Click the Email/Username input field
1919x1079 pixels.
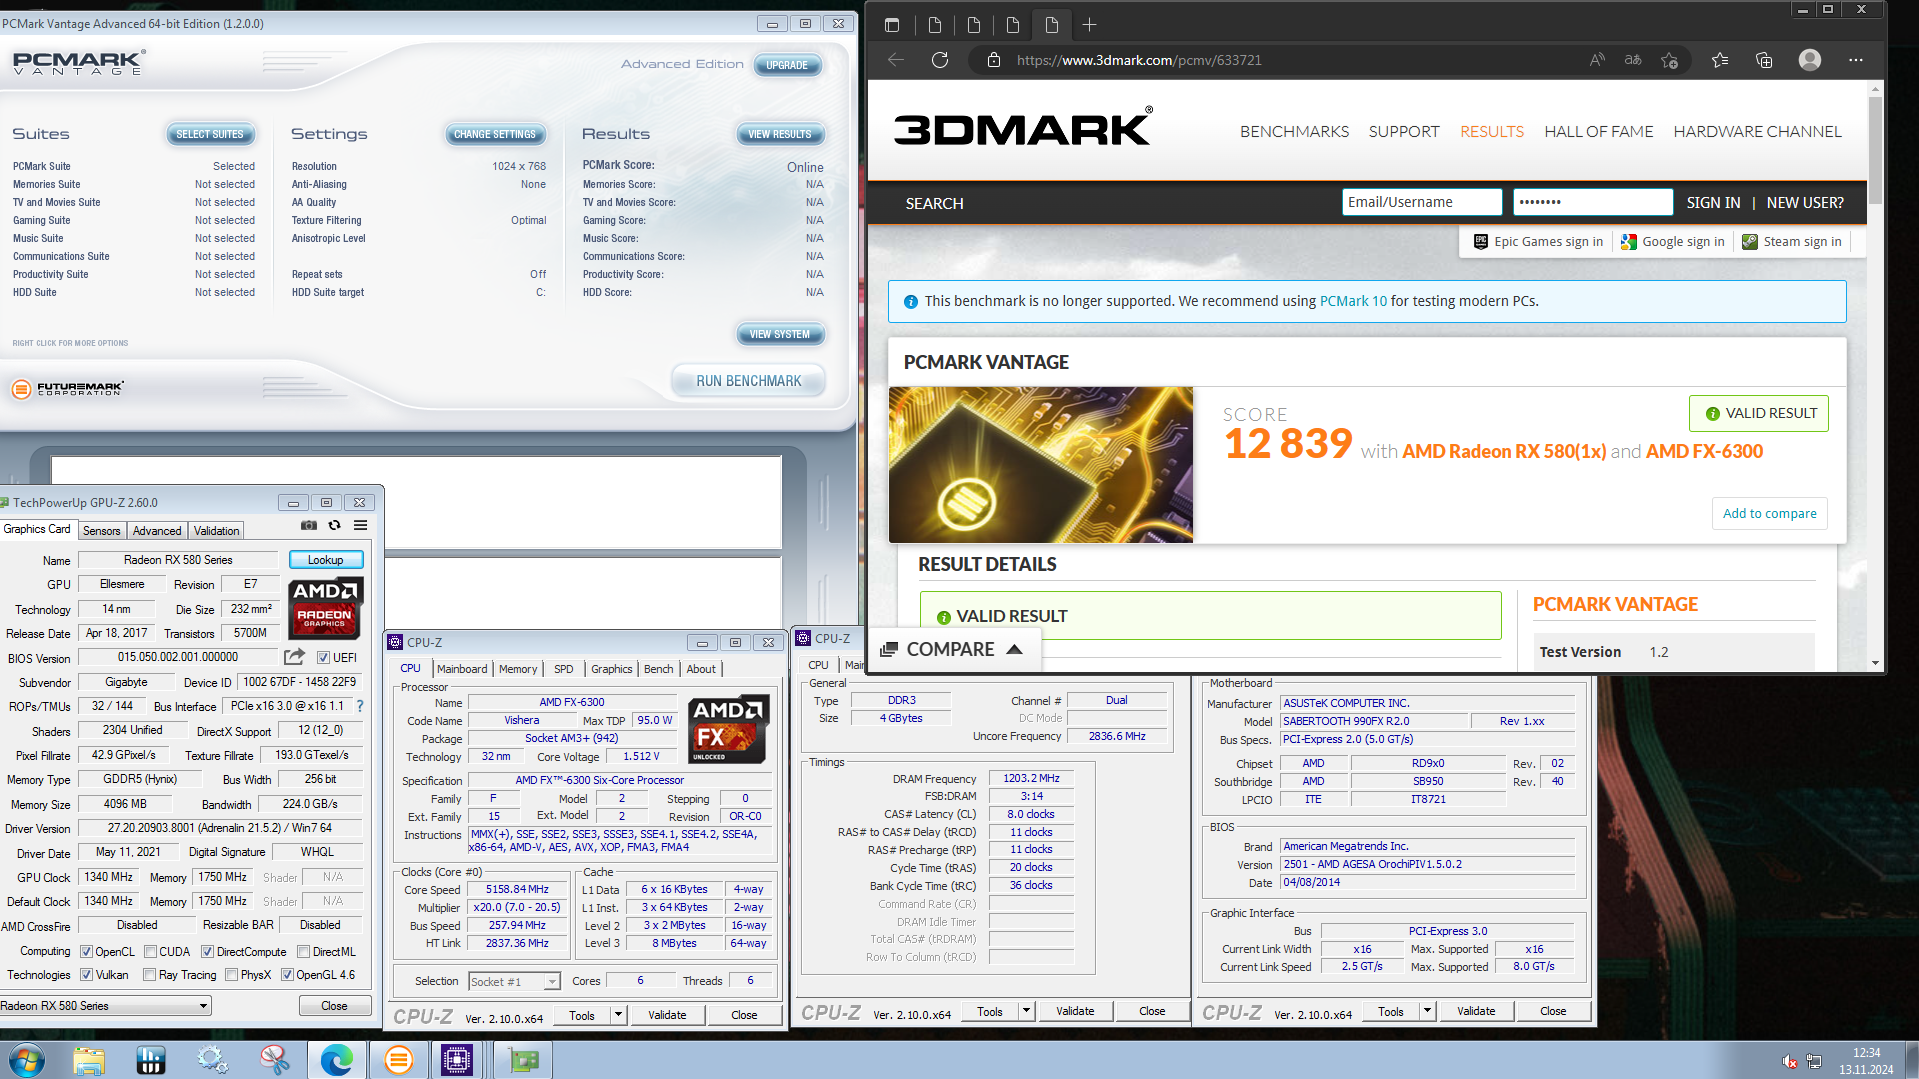[x=1421, y=202]
